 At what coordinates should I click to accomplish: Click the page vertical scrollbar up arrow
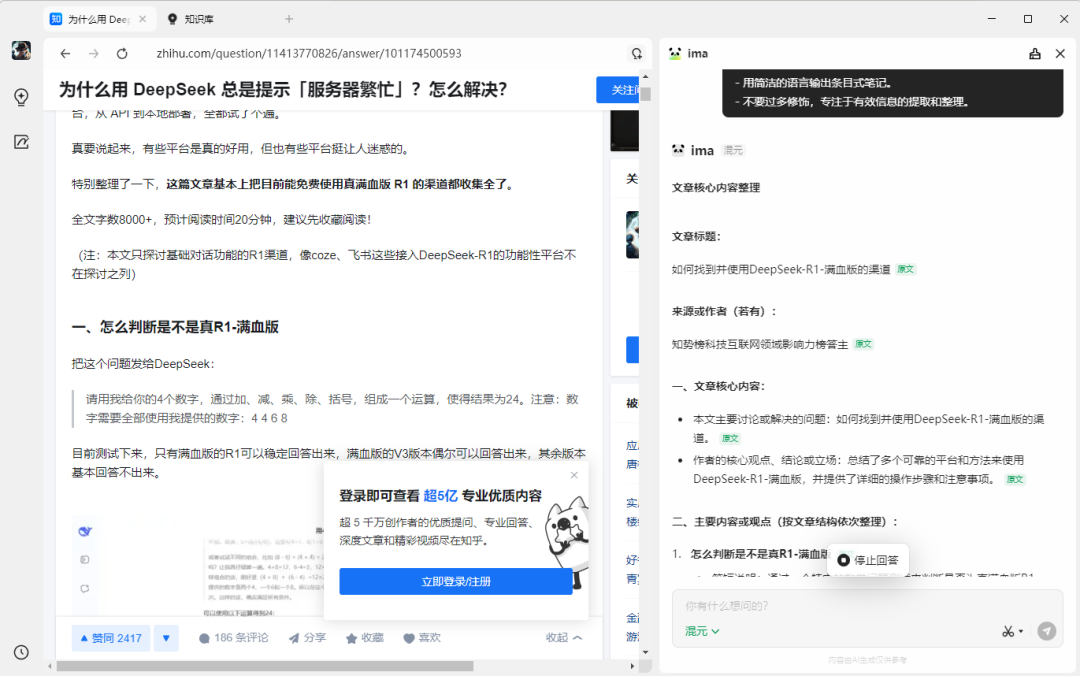tap(645, 76)
